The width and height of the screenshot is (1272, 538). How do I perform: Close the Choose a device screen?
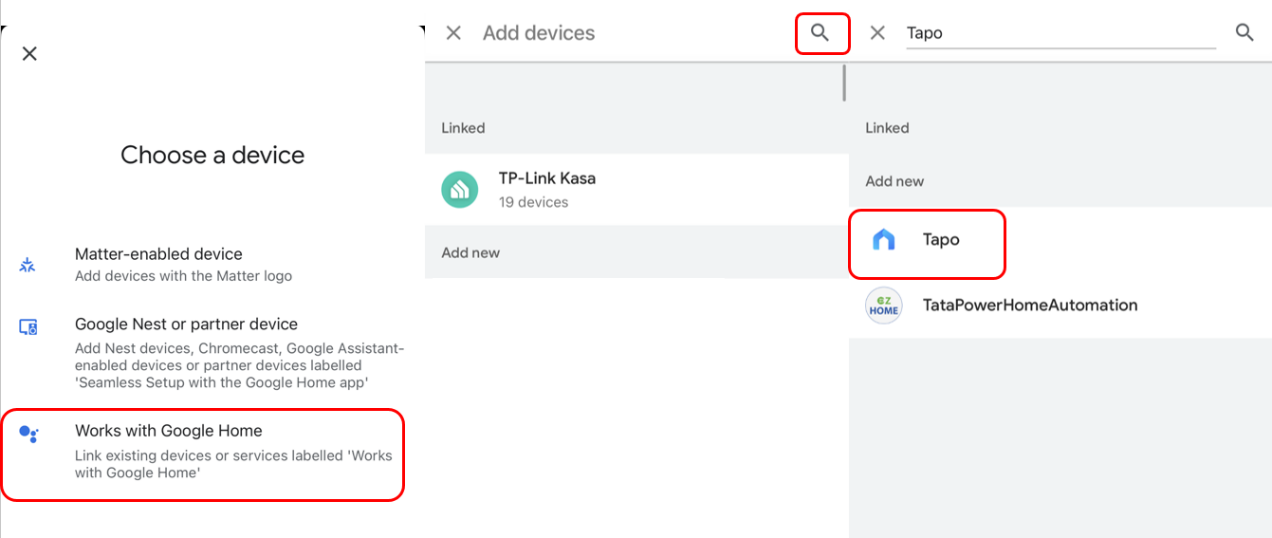point(30,54)
